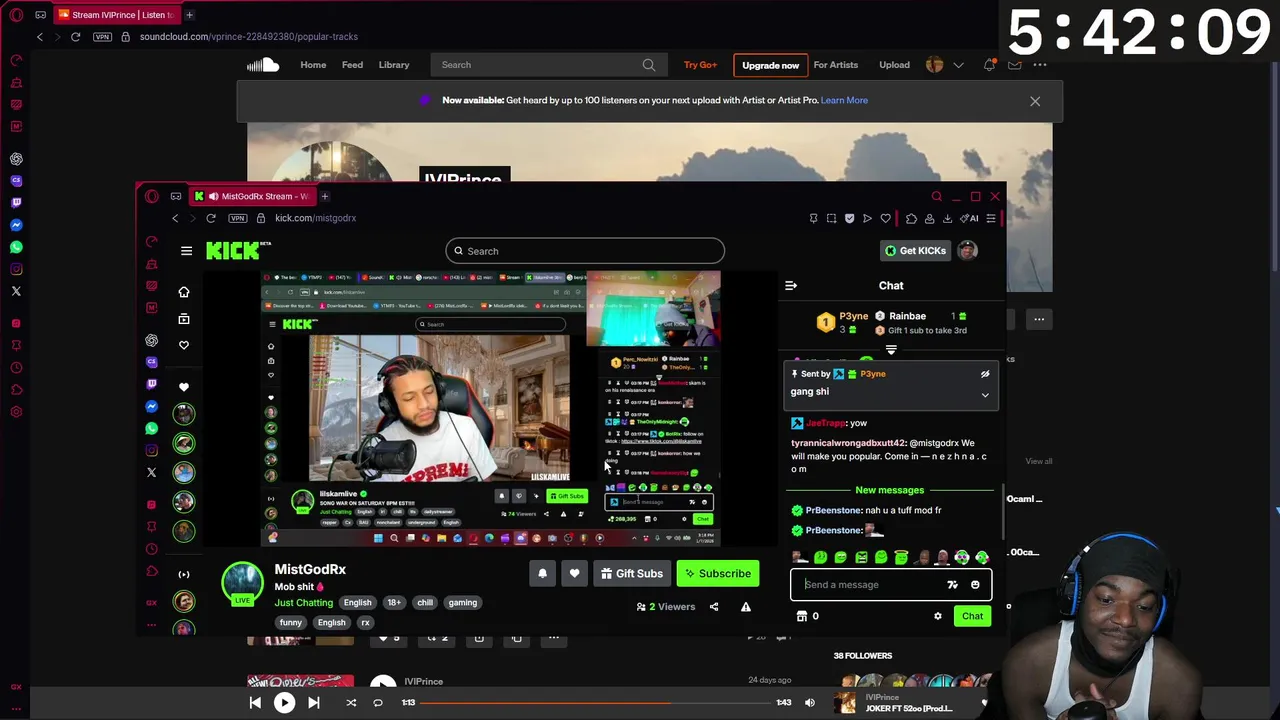Skip to previous SoundCloud track

pyautogui.click(x=255, y=703)
